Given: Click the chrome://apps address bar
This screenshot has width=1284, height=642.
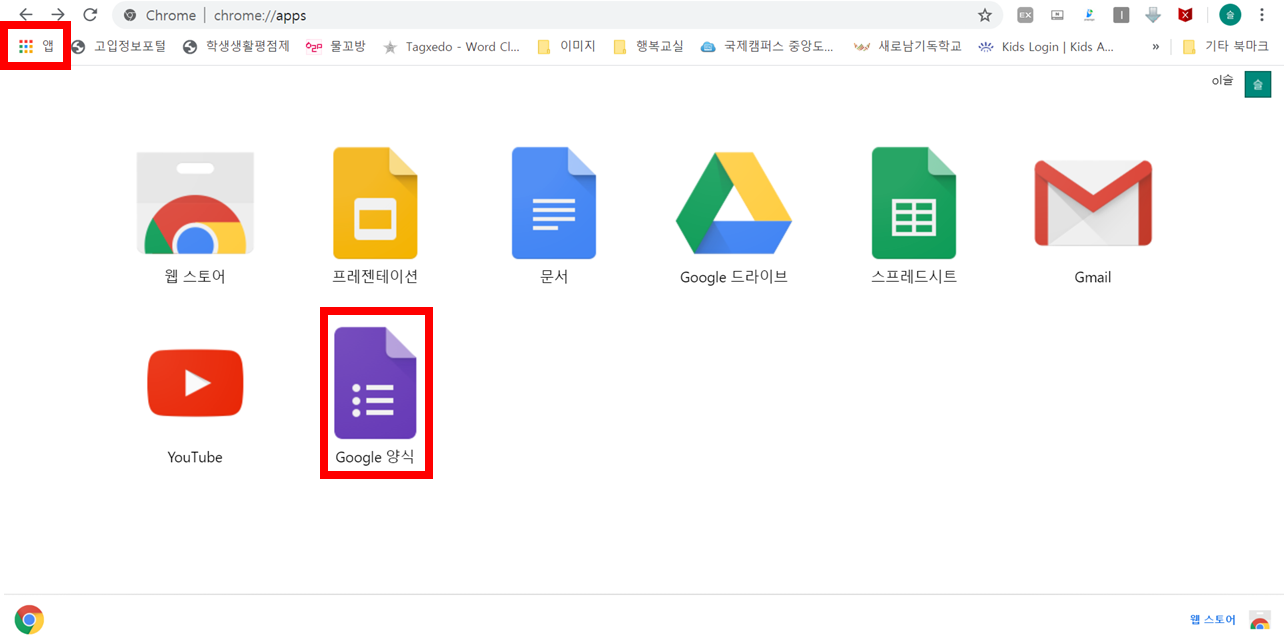Looking at the screenshot, I should click(555, 15).
